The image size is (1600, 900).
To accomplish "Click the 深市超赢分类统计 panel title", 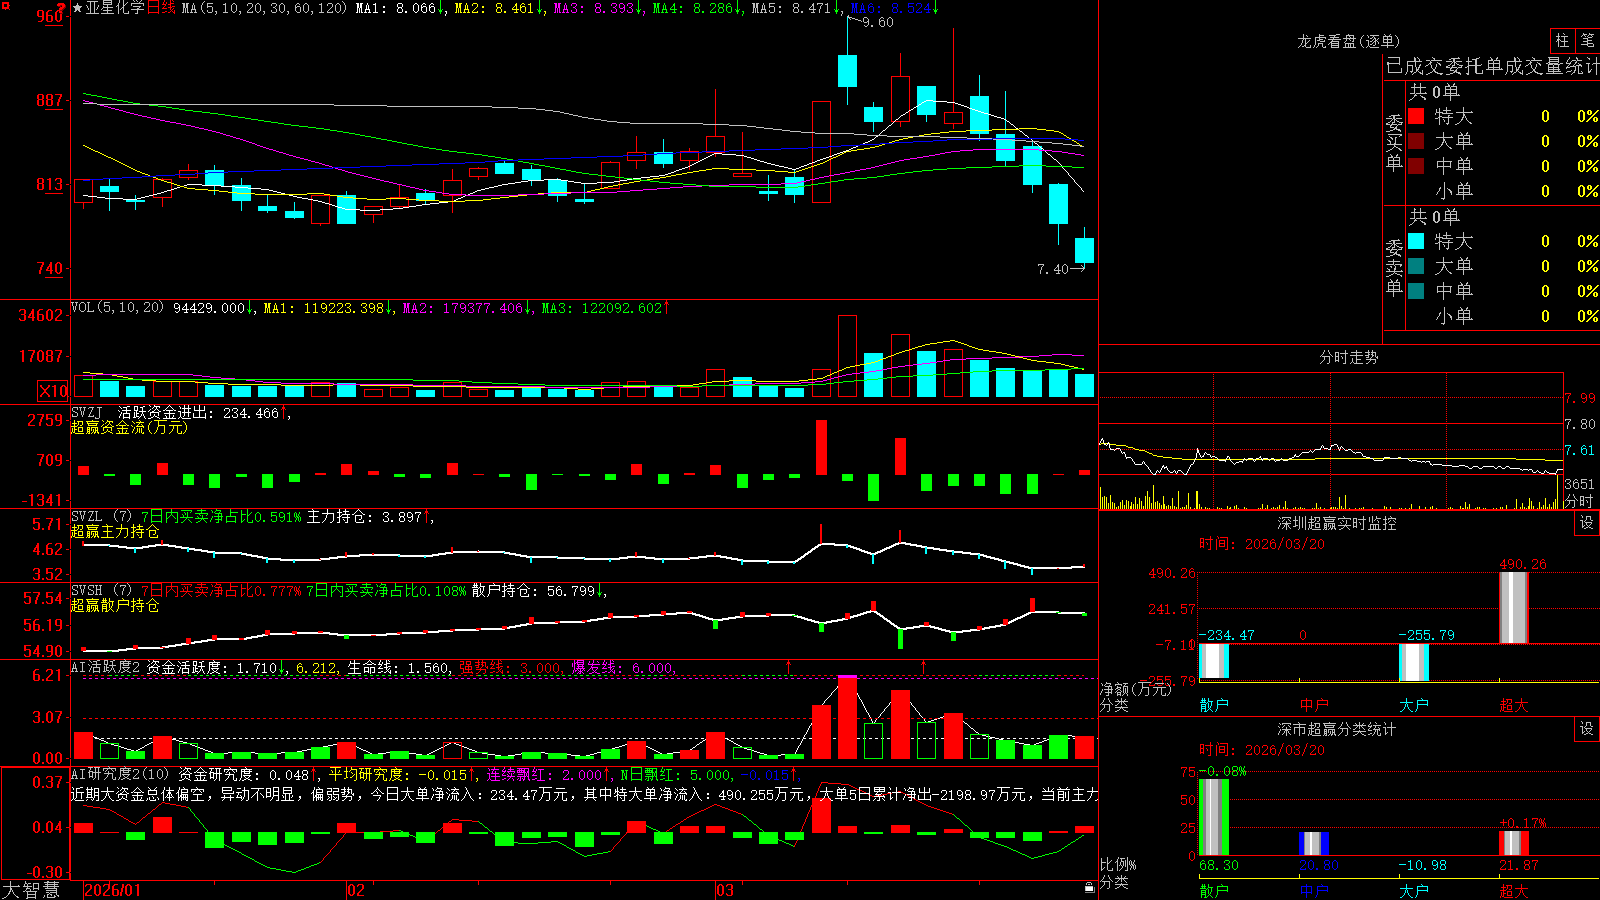I will tap(1336, 729).
